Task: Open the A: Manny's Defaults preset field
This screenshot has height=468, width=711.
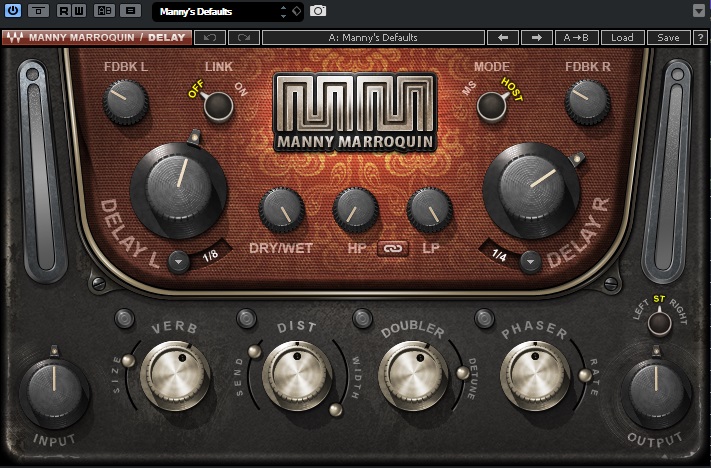Action: [x=373, y=38]
